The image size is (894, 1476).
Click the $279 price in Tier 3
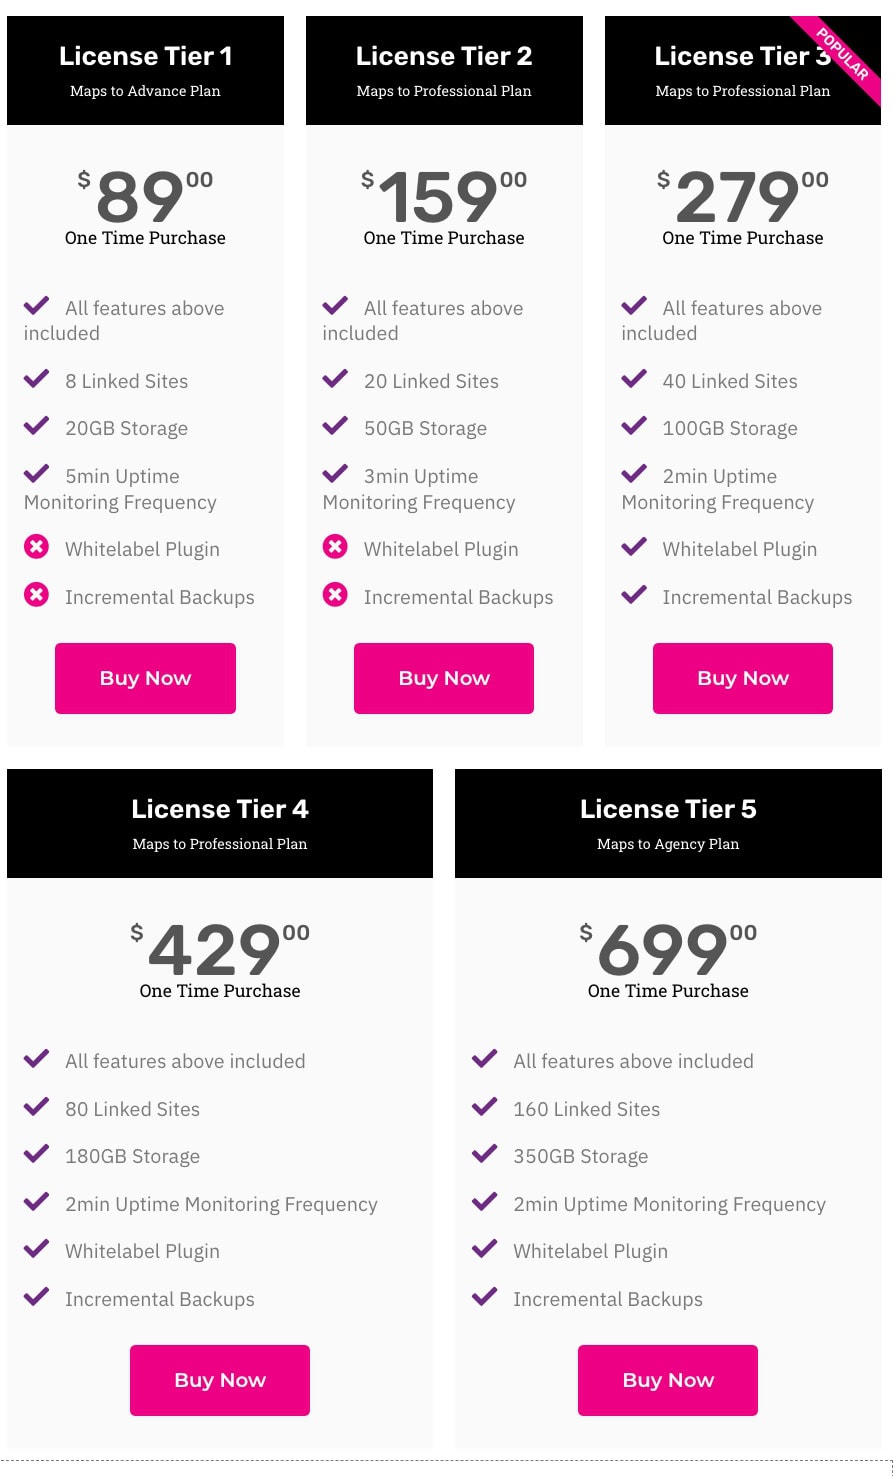(x=738, y=197)
